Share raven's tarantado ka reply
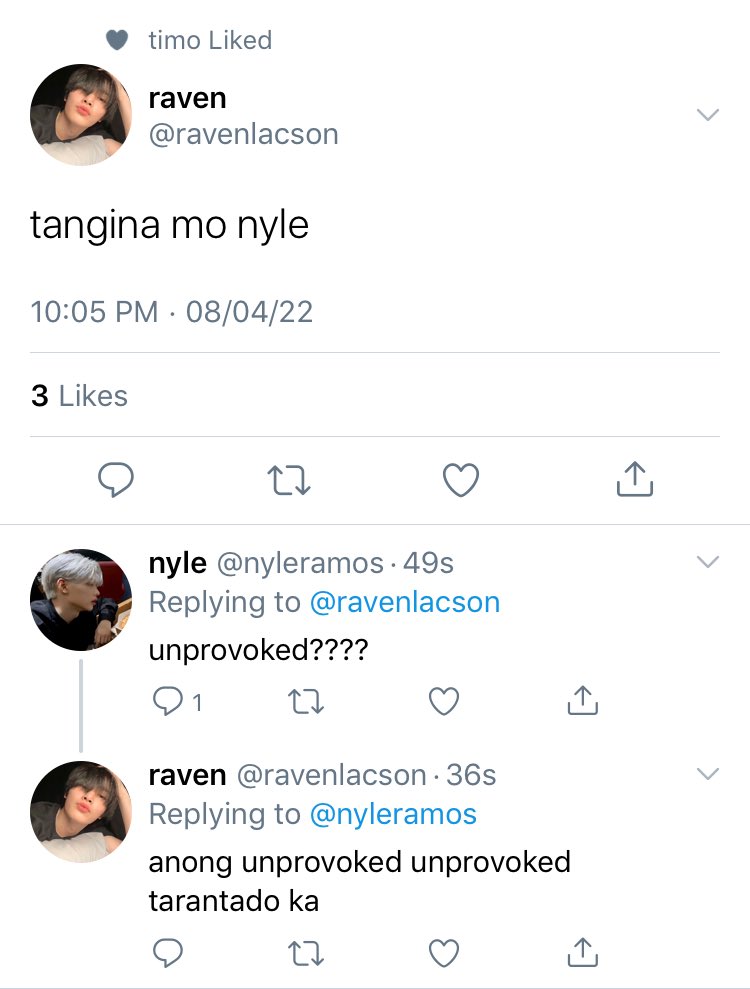The width and height of the screenshot is (750, 989). pos(582,952)
